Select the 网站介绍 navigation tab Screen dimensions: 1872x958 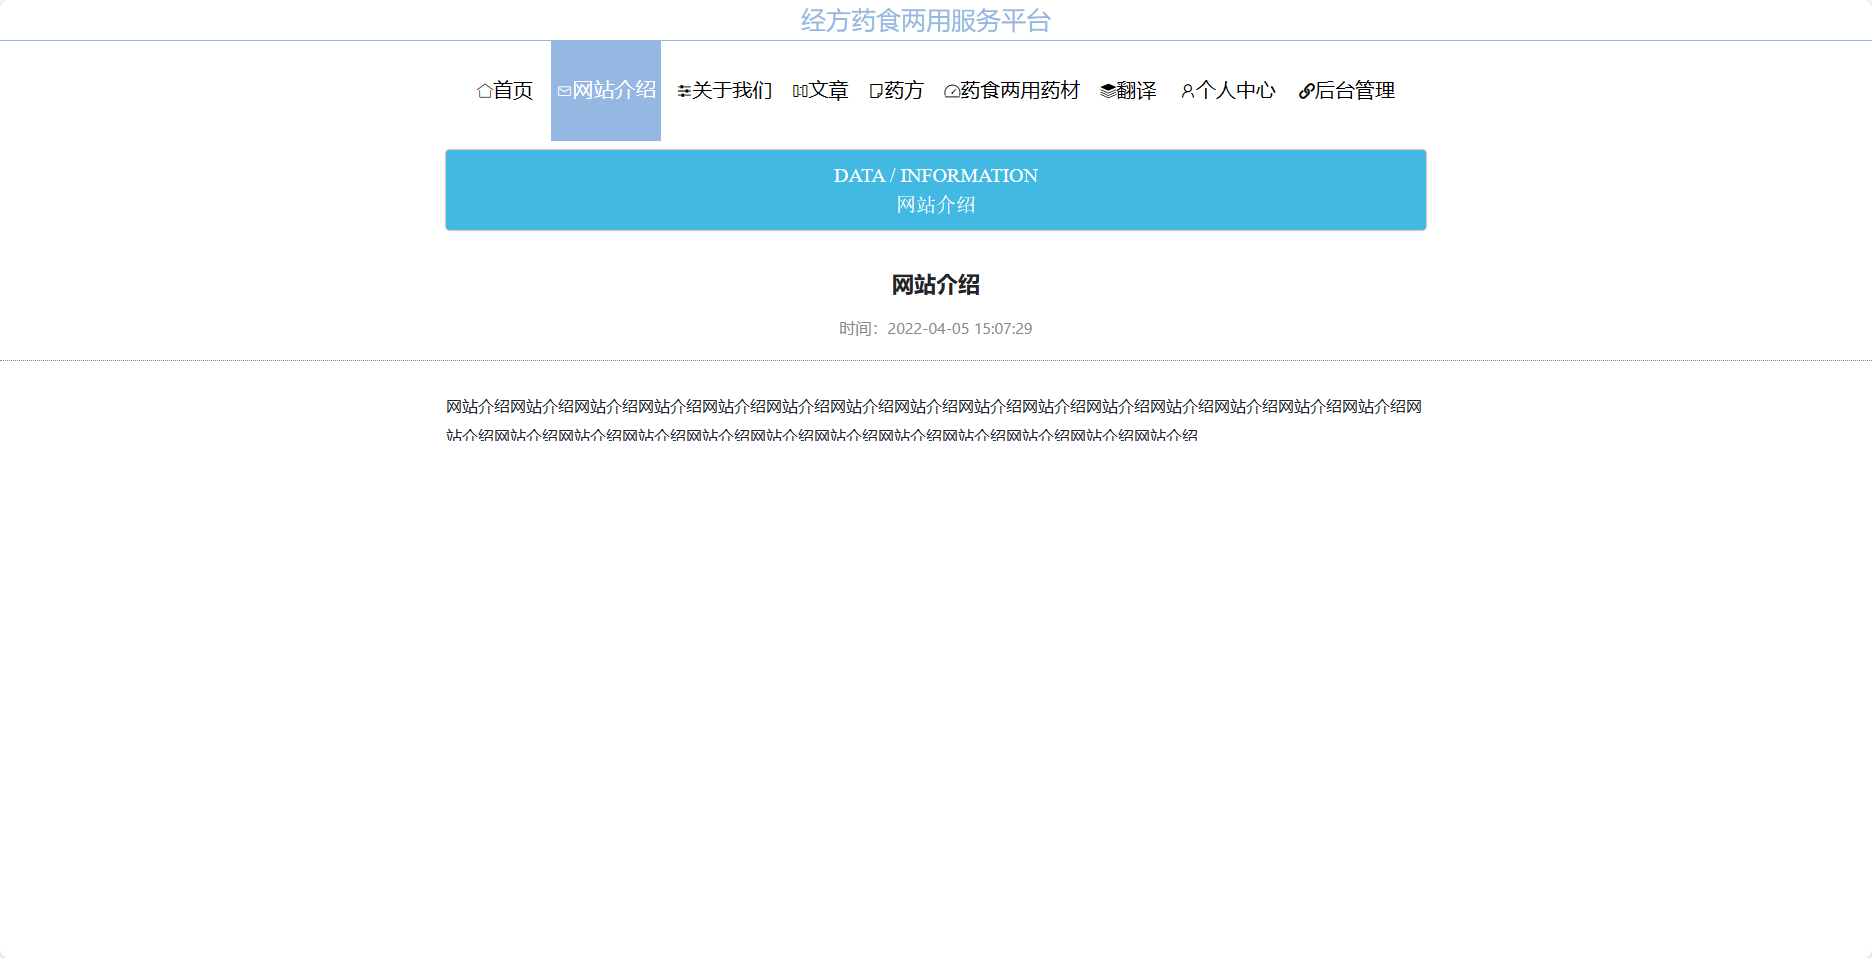606,91
